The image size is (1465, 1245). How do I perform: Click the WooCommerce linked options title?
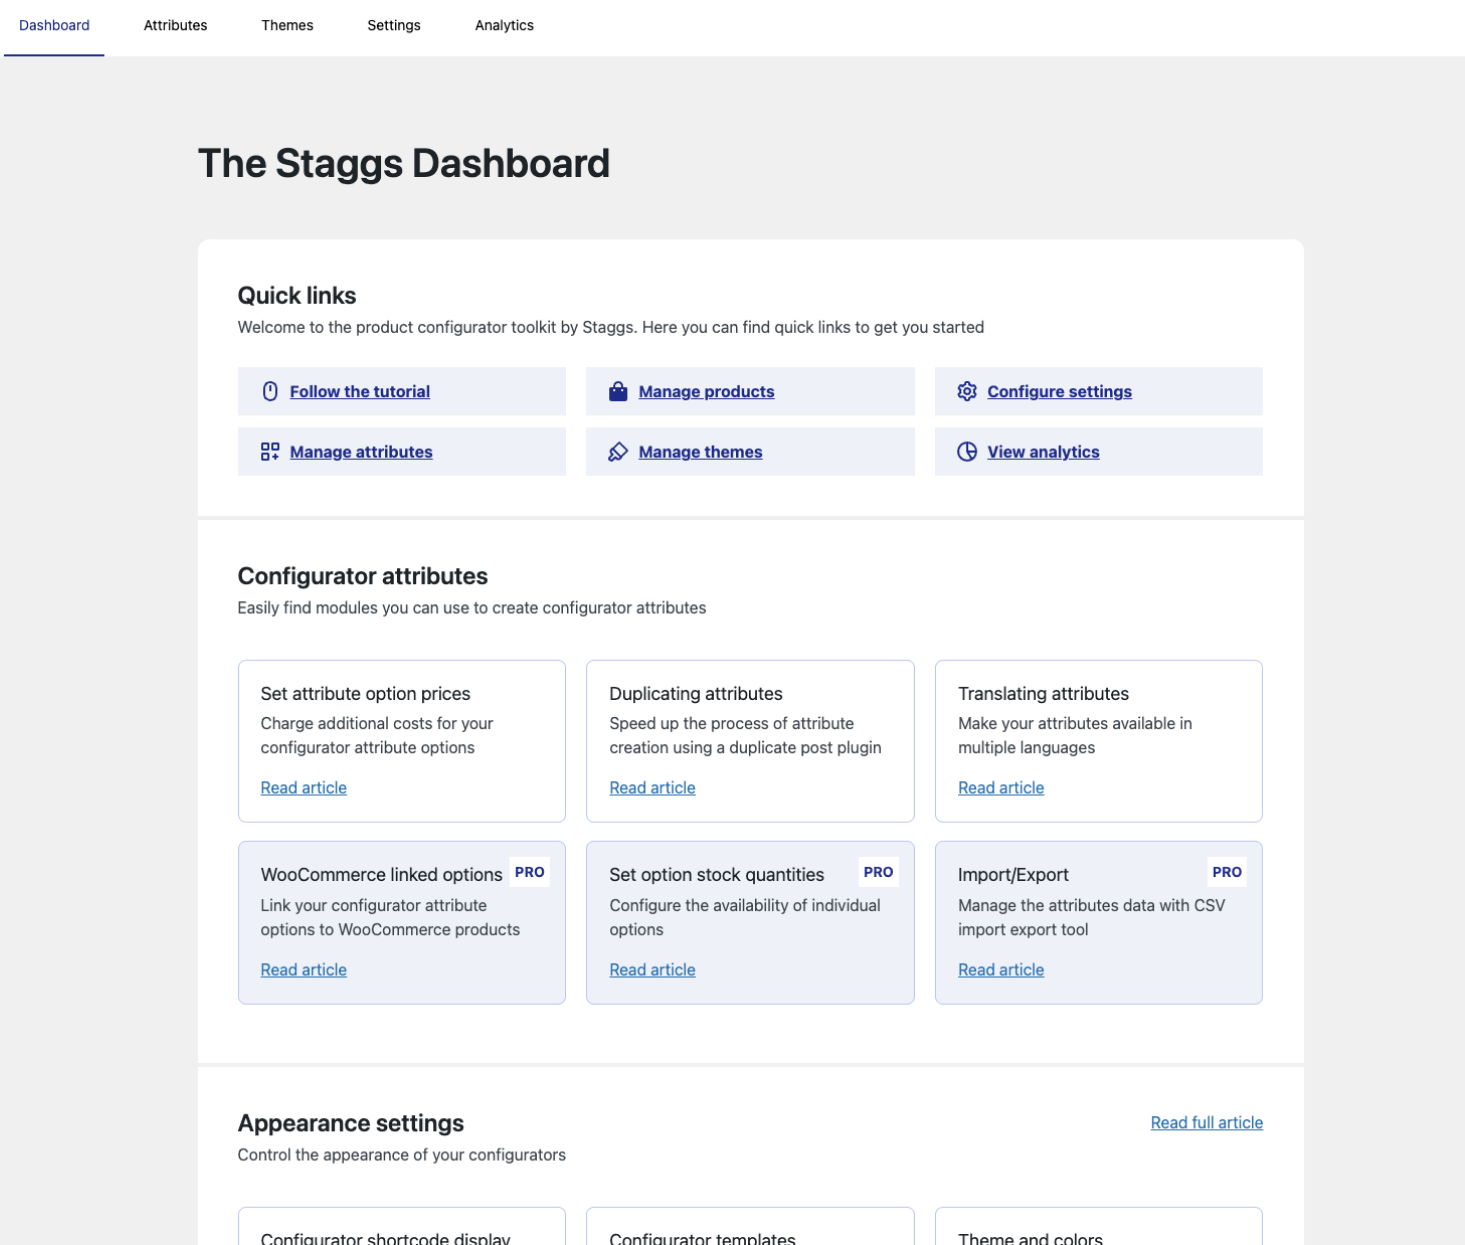coord(381,875)
